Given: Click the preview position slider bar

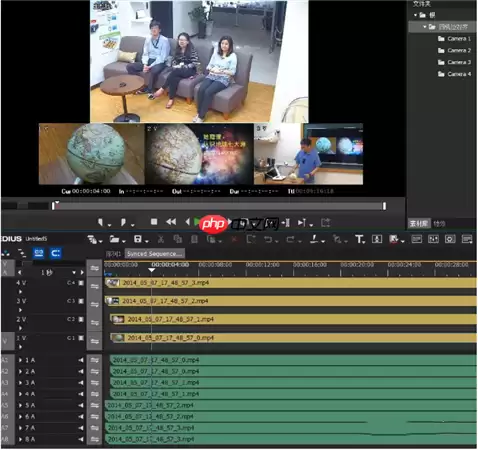Looking at the screenshot, I should pos(219,206).
